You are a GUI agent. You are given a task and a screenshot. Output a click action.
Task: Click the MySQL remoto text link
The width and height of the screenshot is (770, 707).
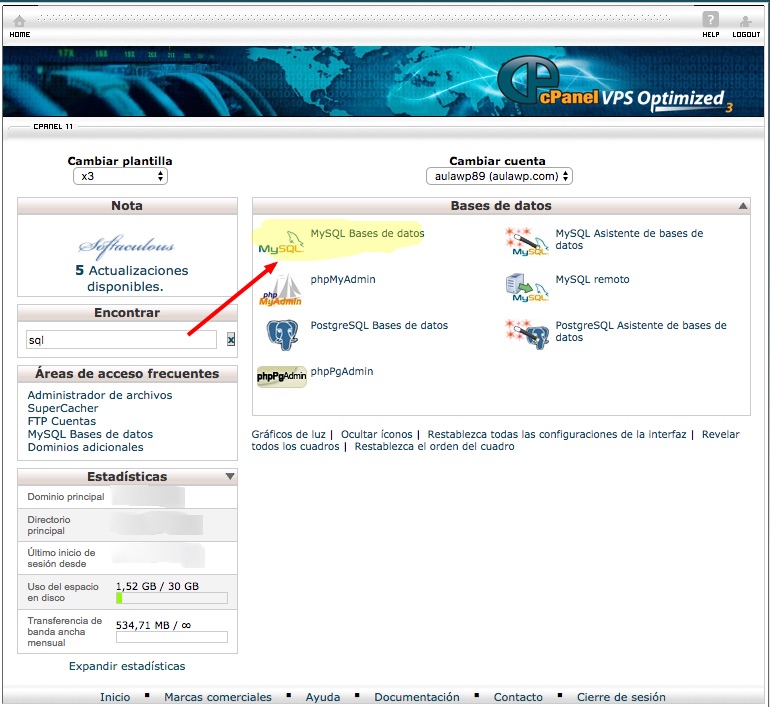coord(592,279)
